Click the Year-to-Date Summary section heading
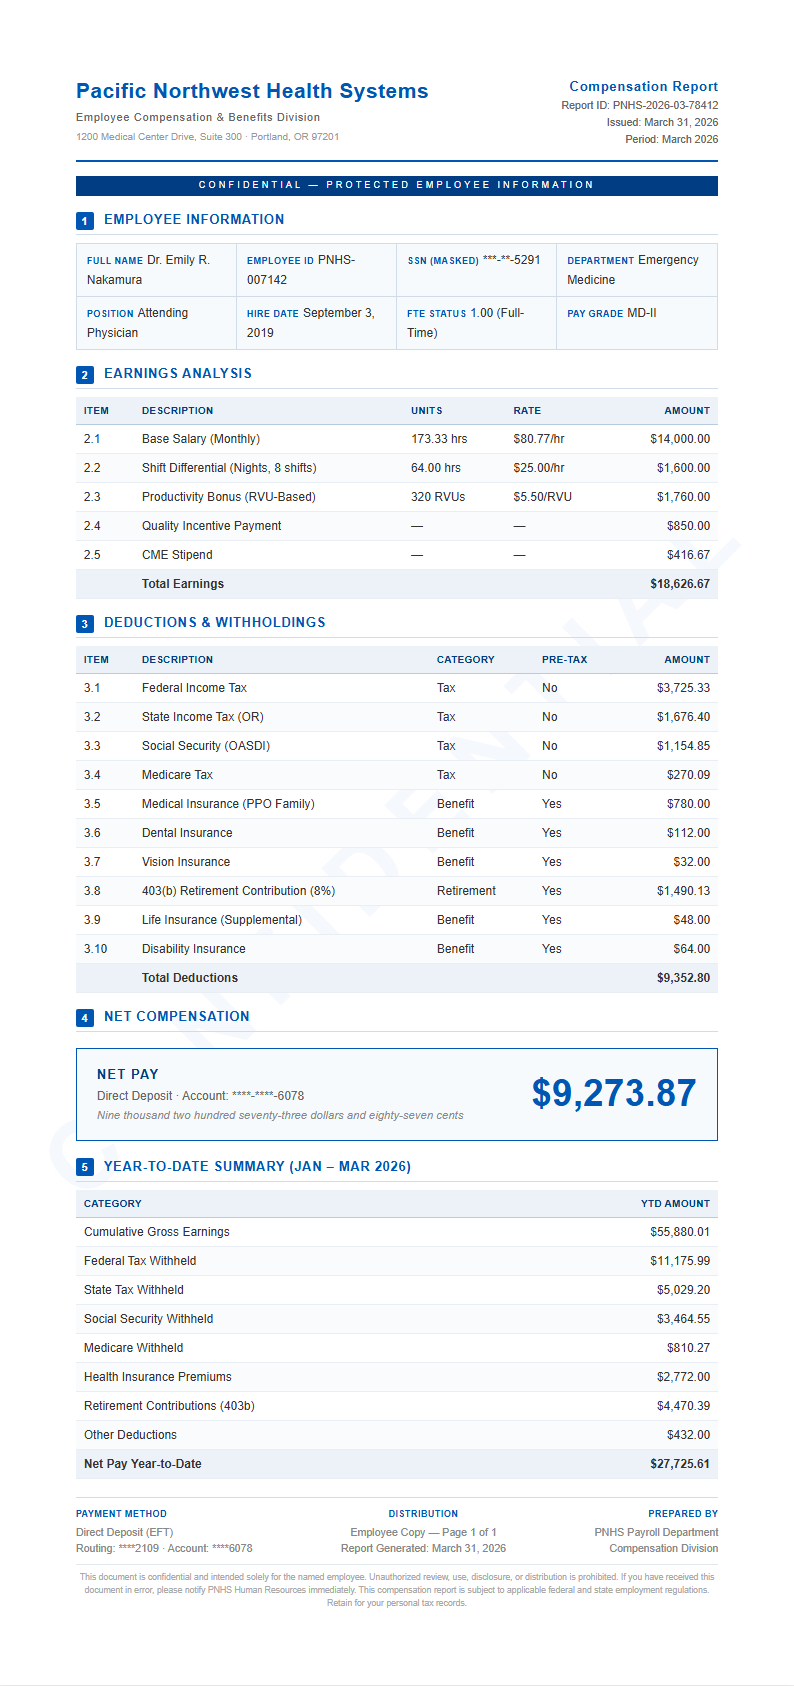The height and width of the screenshot is (1686, 794). (x=257, y=1167)
